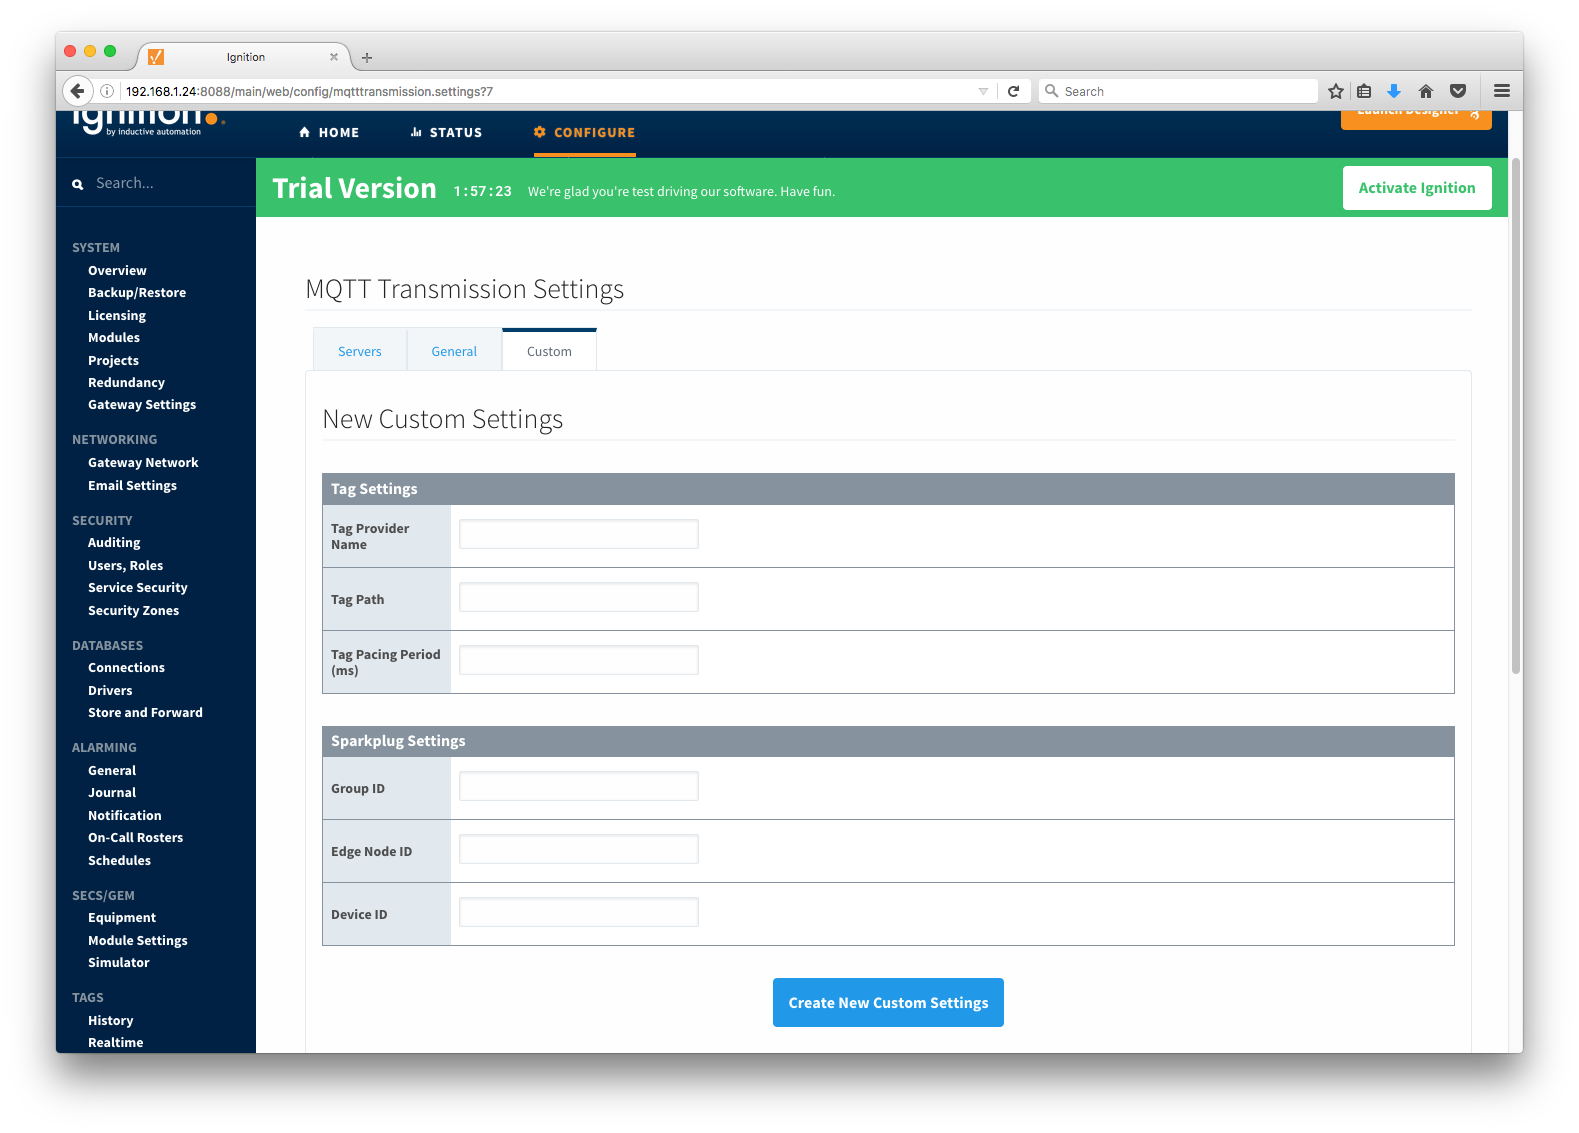The image size is (1579, 1133).
Task: Open Backup/Restore in sidebar
Action: [x=137, y=292]
